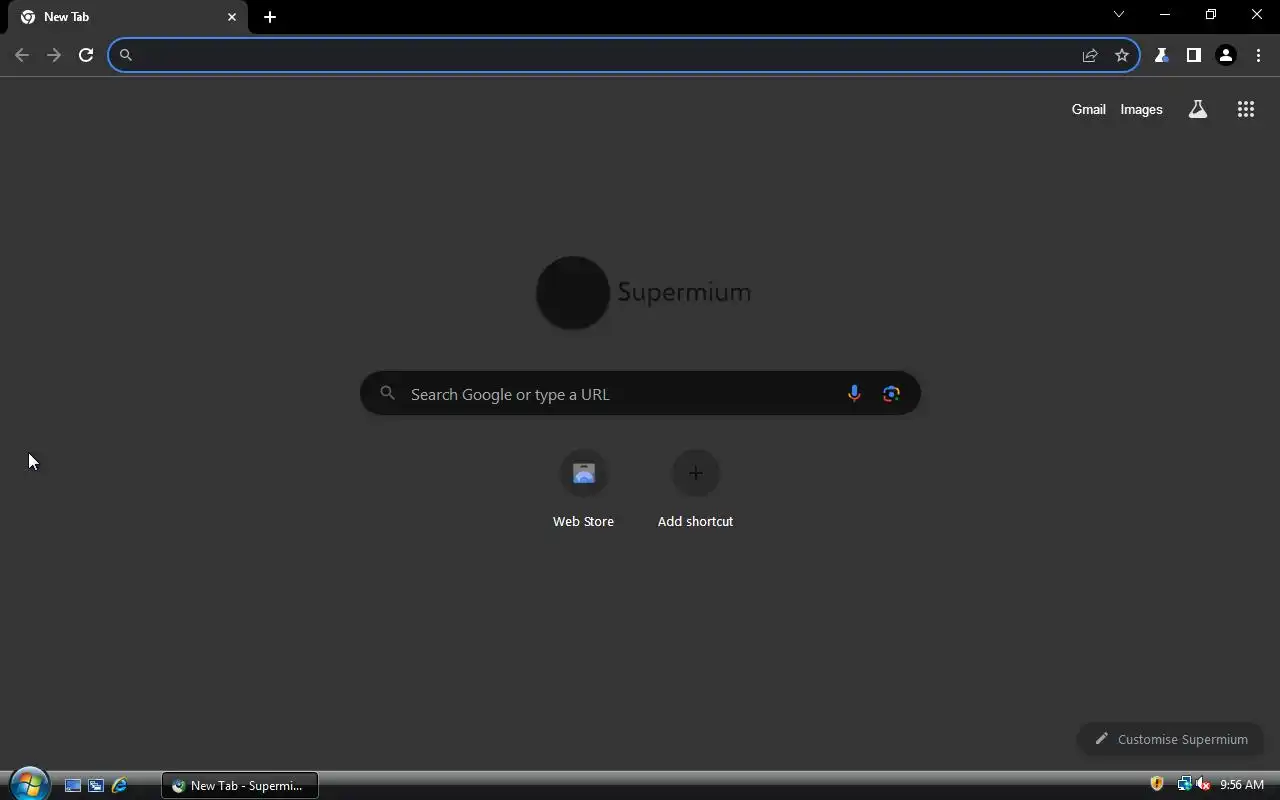Click the Supermium logo

pyautogui.click(x=643, y=292)
